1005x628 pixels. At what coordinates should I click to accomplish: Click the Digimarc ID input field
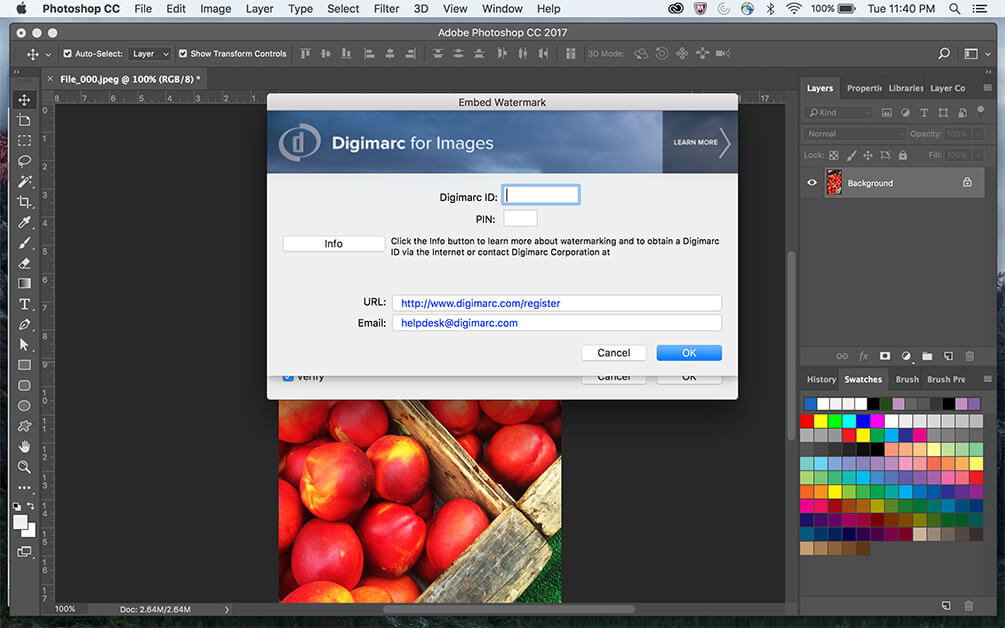(541, 195)
